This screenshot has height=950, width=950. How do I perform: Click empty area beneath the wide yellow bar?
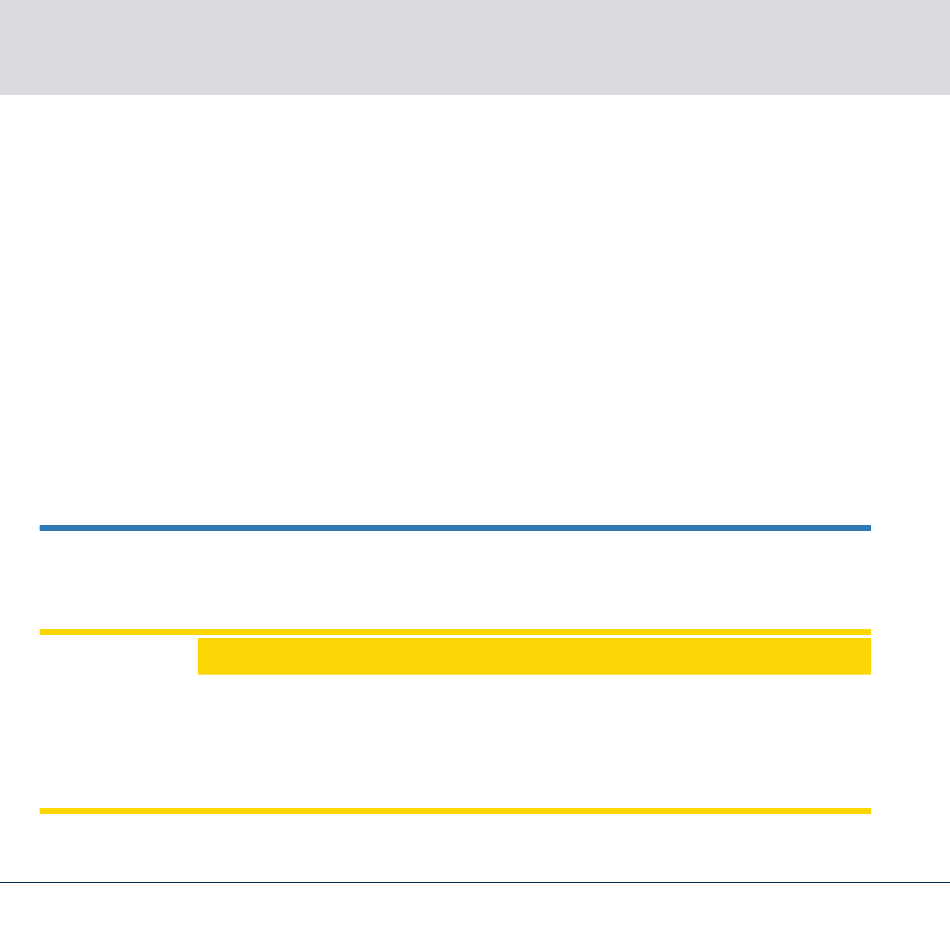[455, 741]
